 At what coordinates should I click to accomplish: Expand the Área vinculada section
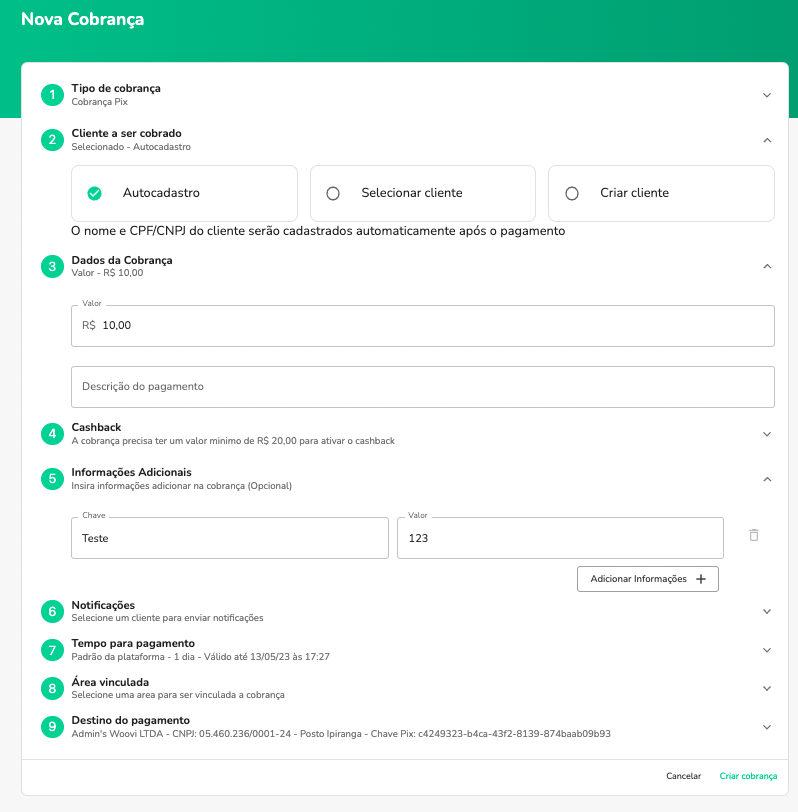click(767, 688)
